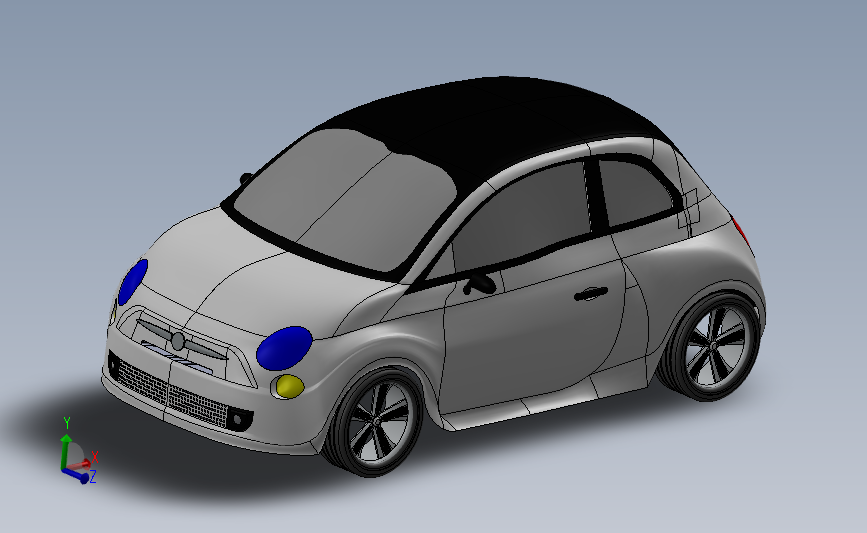Viewport: 867px width, 533px height.
Task: Select the black roof surface
Action: click(x=498, y=124)
